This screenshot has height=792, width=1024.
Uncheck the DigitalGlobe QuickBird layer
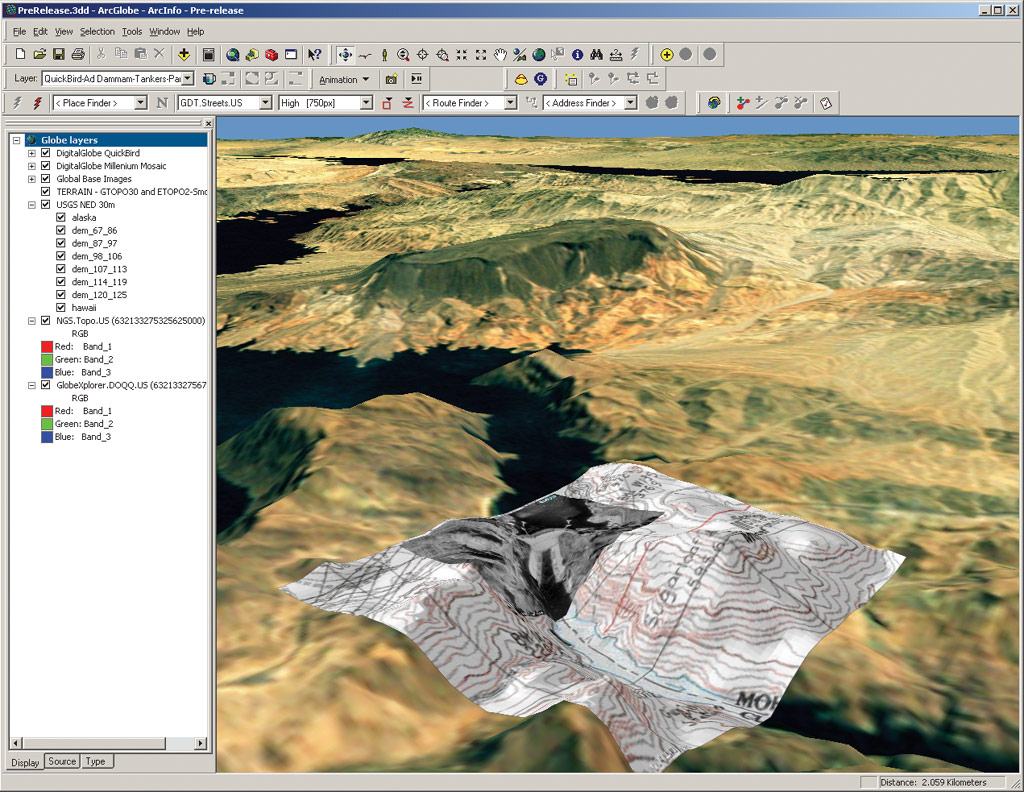click(46, 153)
